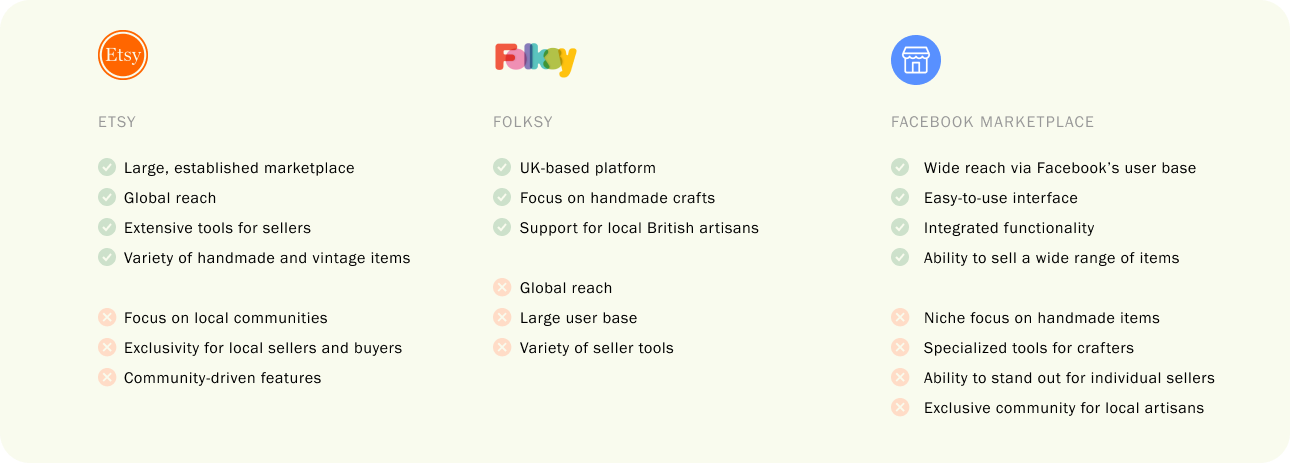Click green check beside 'Easy-to-use interface'
The width and height of the screenshot is (1290, 463).
pyautogui.click(x=900, y=197)
